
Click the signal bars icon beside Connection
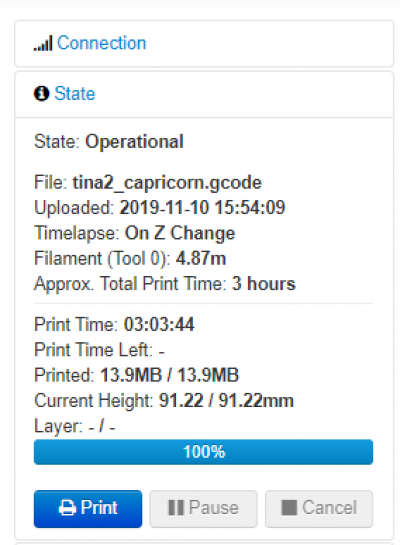[43, 43]
